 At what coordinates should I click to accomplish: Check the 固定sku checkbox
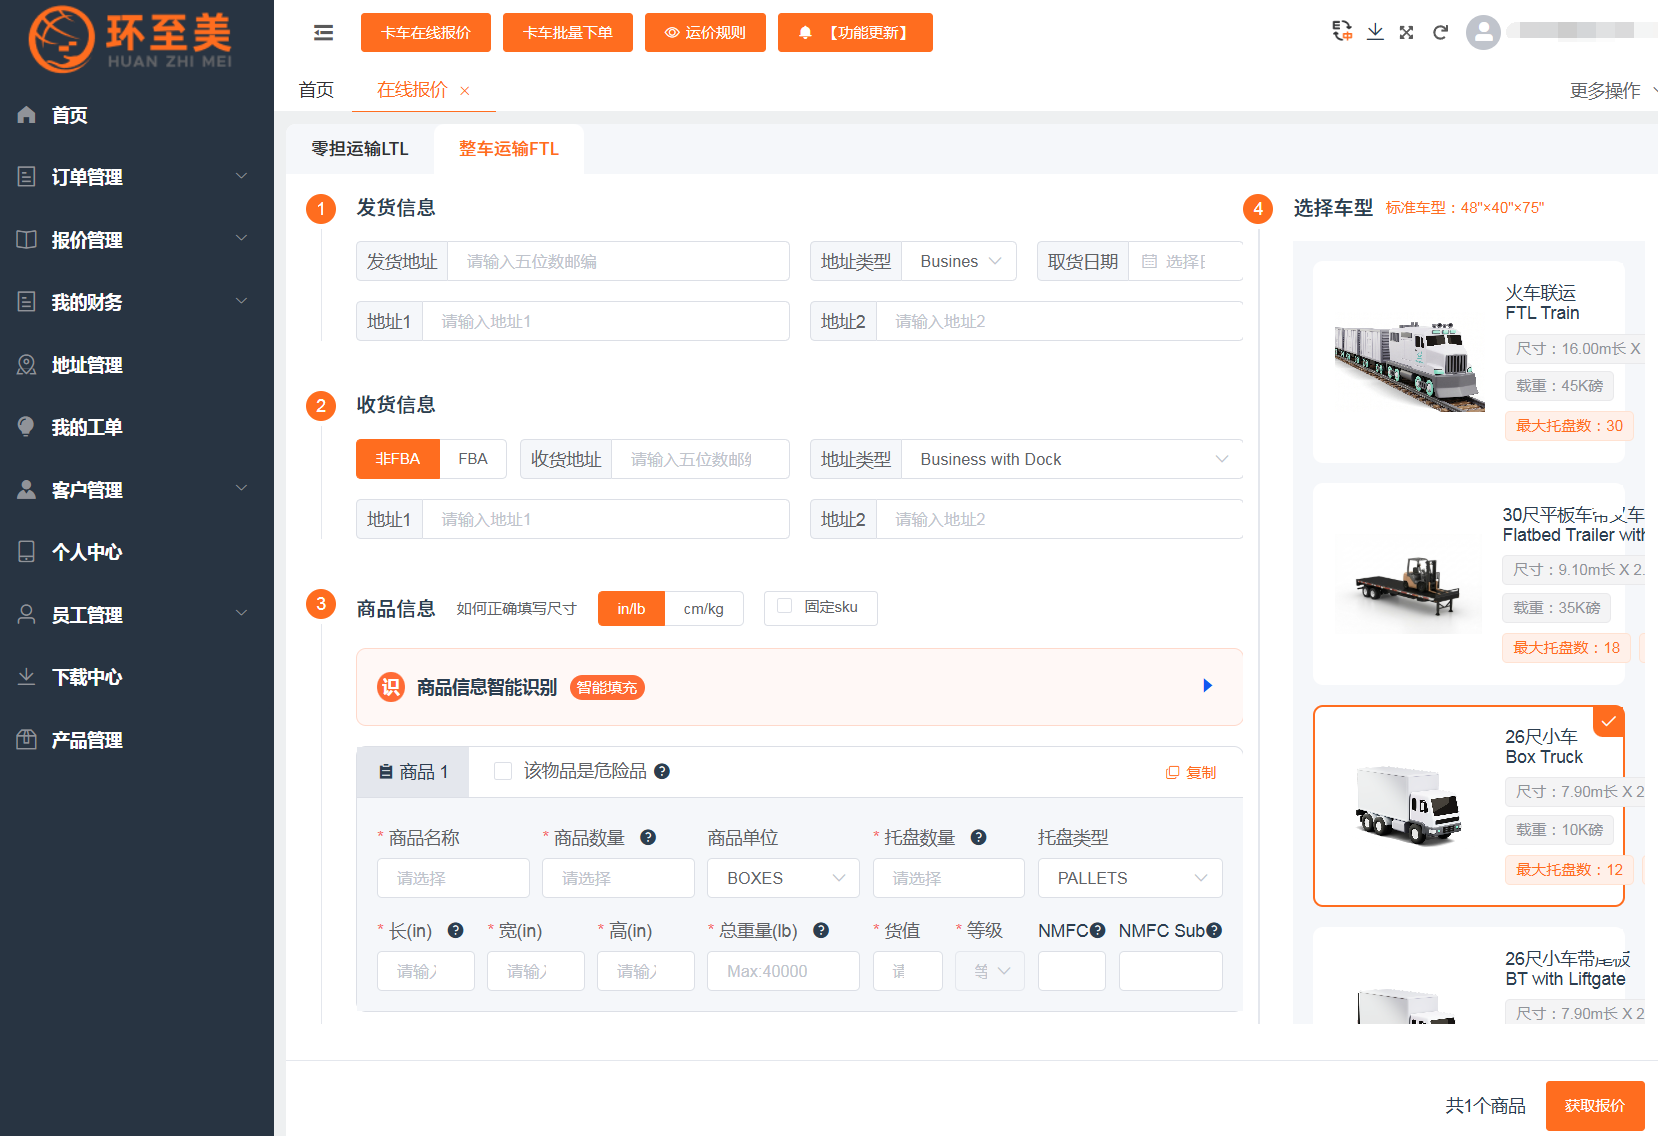pos(785,606)
